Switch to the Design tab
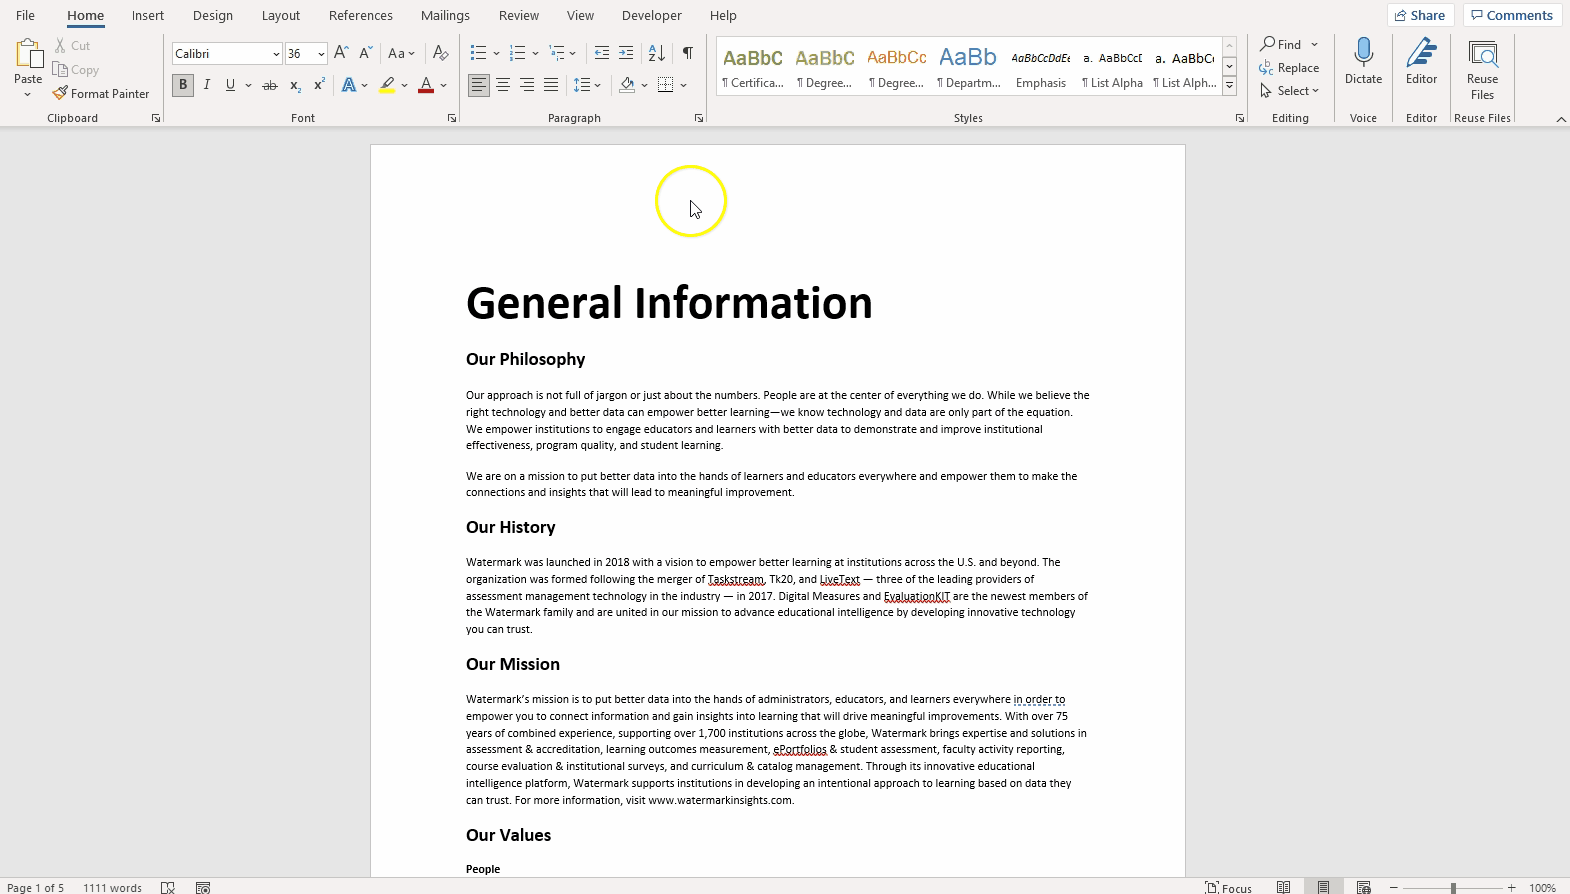Screen dimensions: 1570x894 pyautogui.click(x=213, y=15)
